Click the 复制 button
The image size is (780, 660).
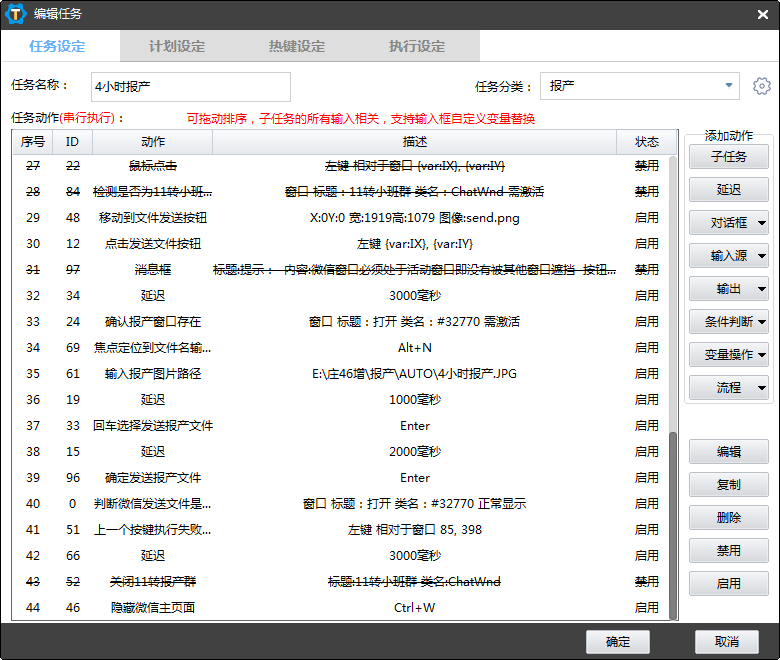pos(728,484)
